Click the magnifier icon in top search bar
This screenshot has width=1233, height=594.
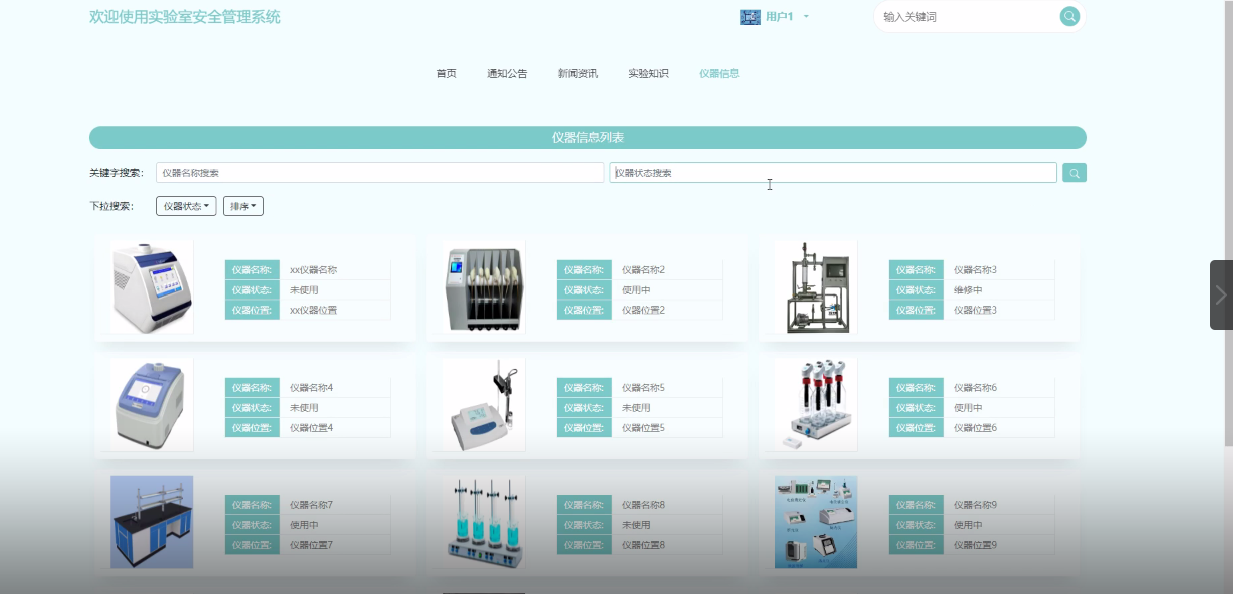pos(1068,16)
